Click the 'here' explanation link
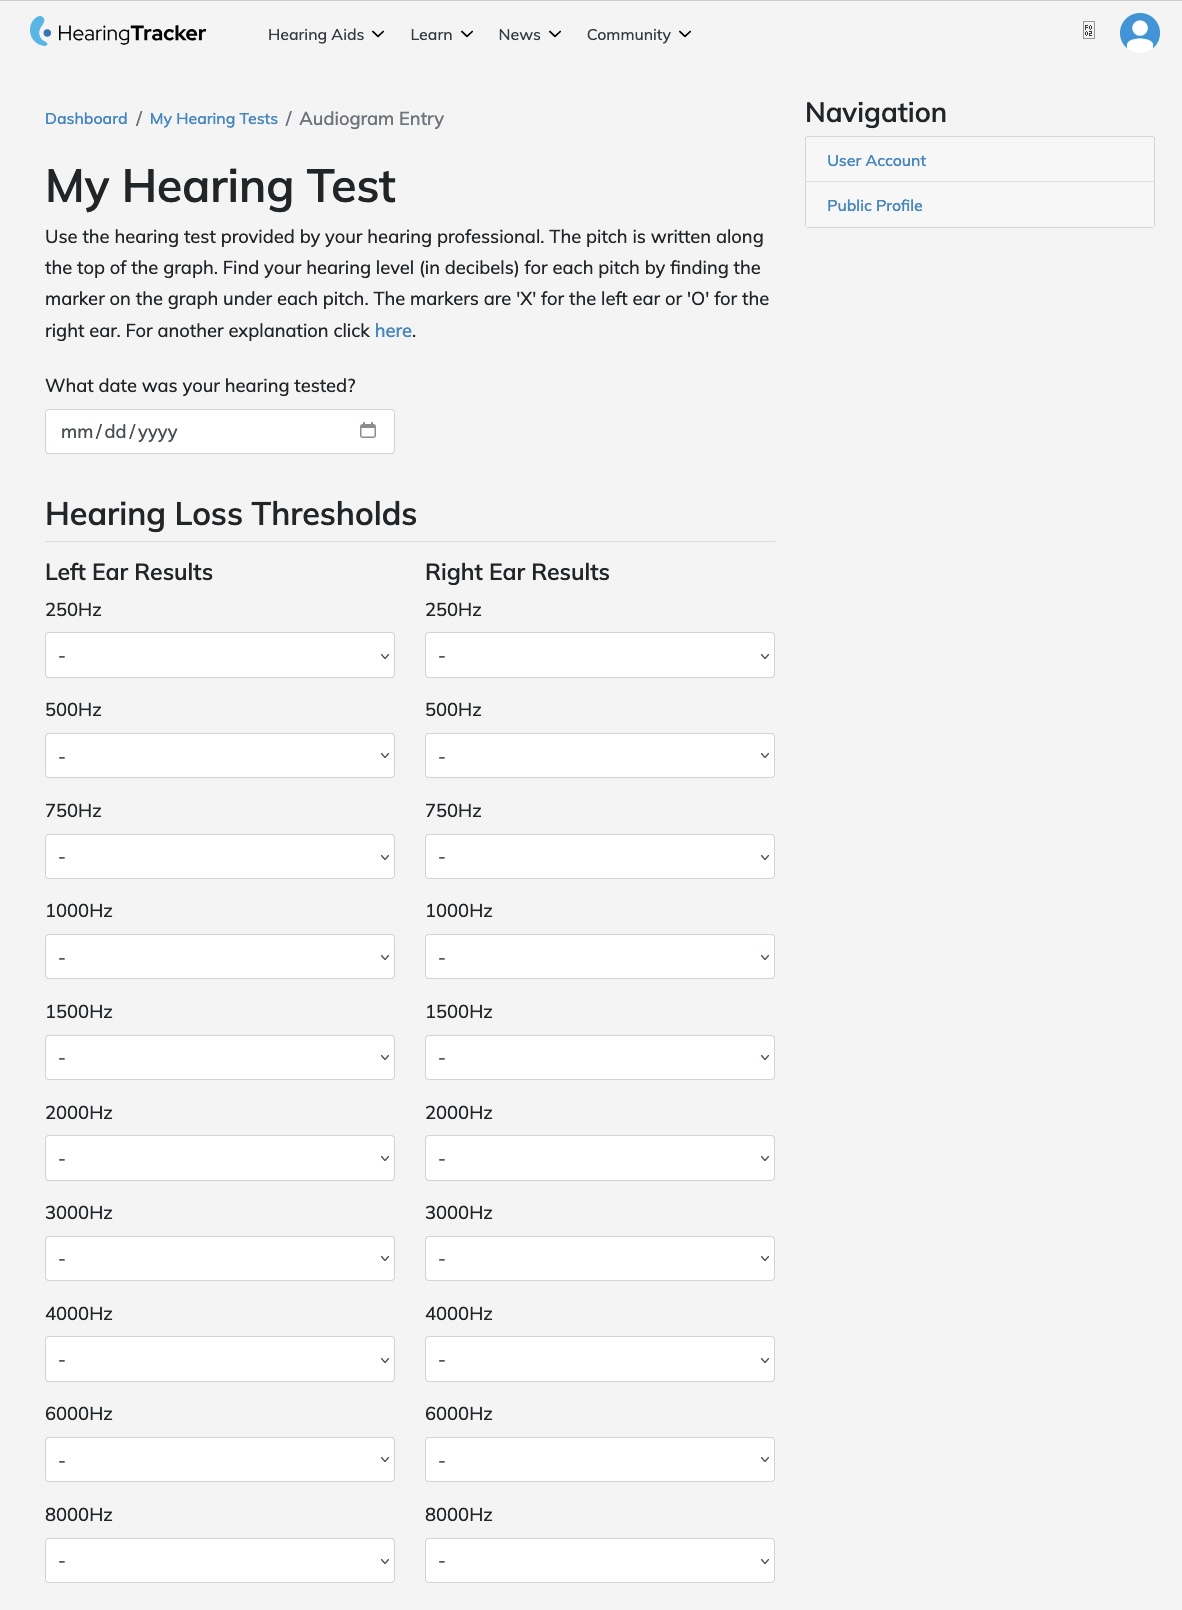The width and height of the screenshot is (1182, 1610). [393, 330]
